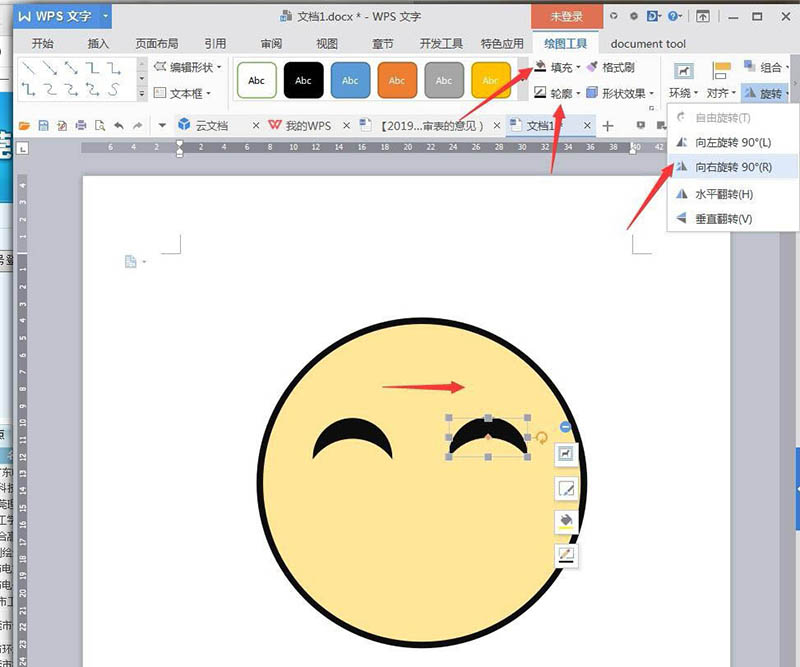The height and width of the screenshot is (667, 800).
Task: Select the elbow double-arrow connector shape
Action: pos(29,90)
